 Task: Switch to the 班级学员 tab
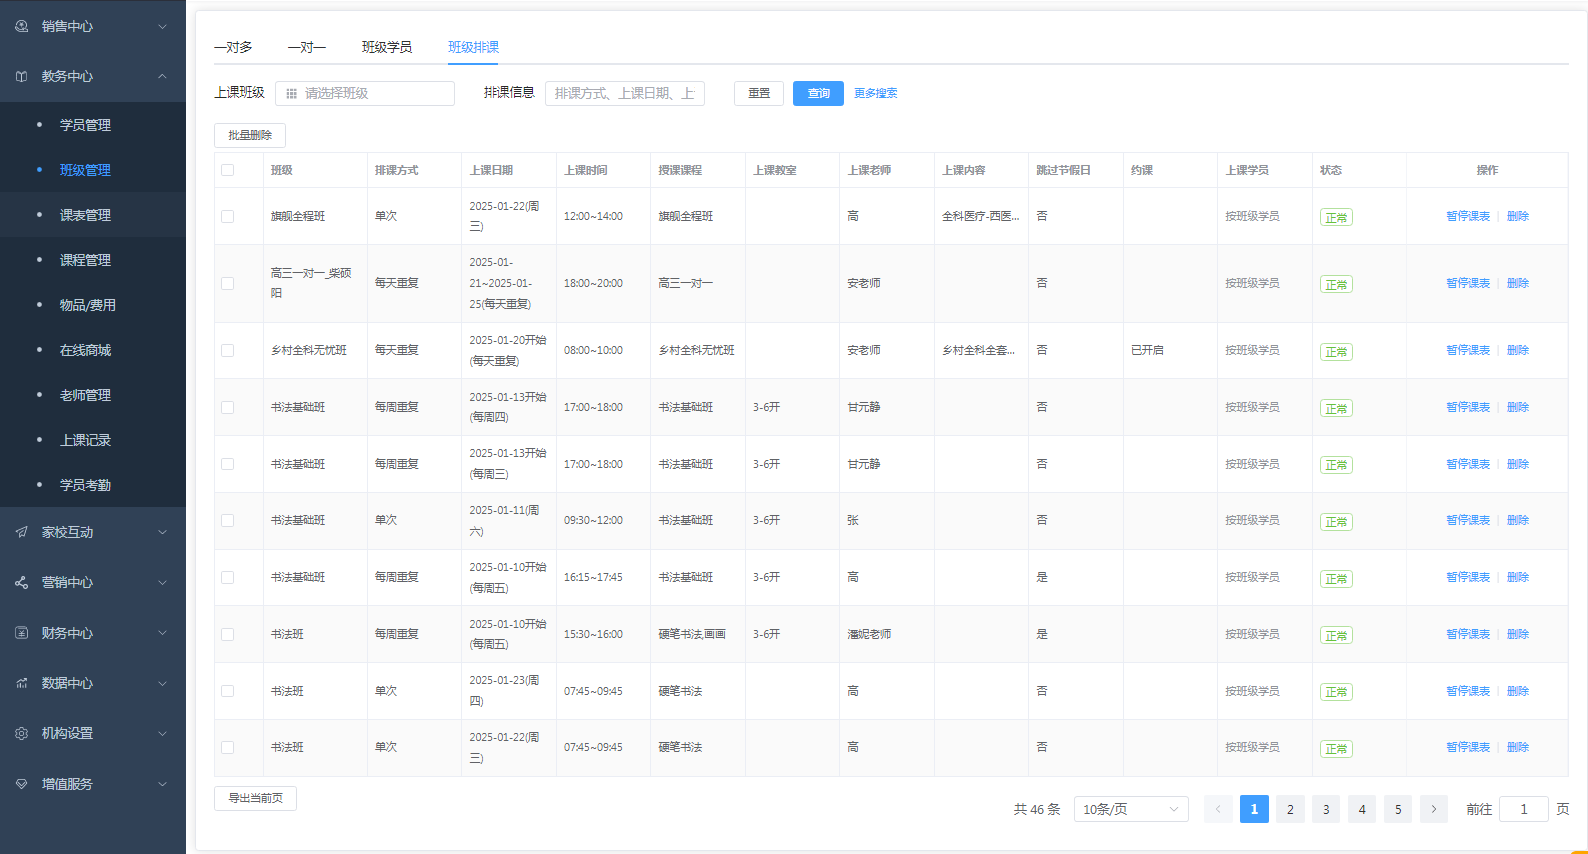[387, 47]
